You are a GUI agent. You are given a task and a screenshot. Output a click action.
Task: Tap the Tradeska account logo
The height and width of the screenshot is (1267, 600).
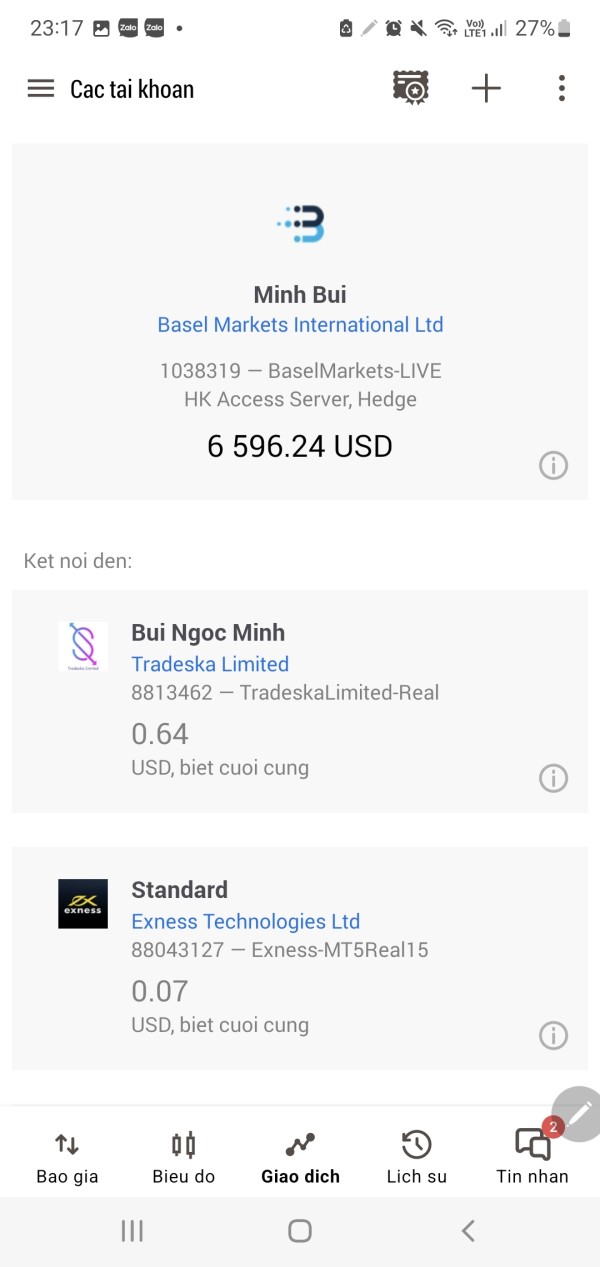coord(82,646)
